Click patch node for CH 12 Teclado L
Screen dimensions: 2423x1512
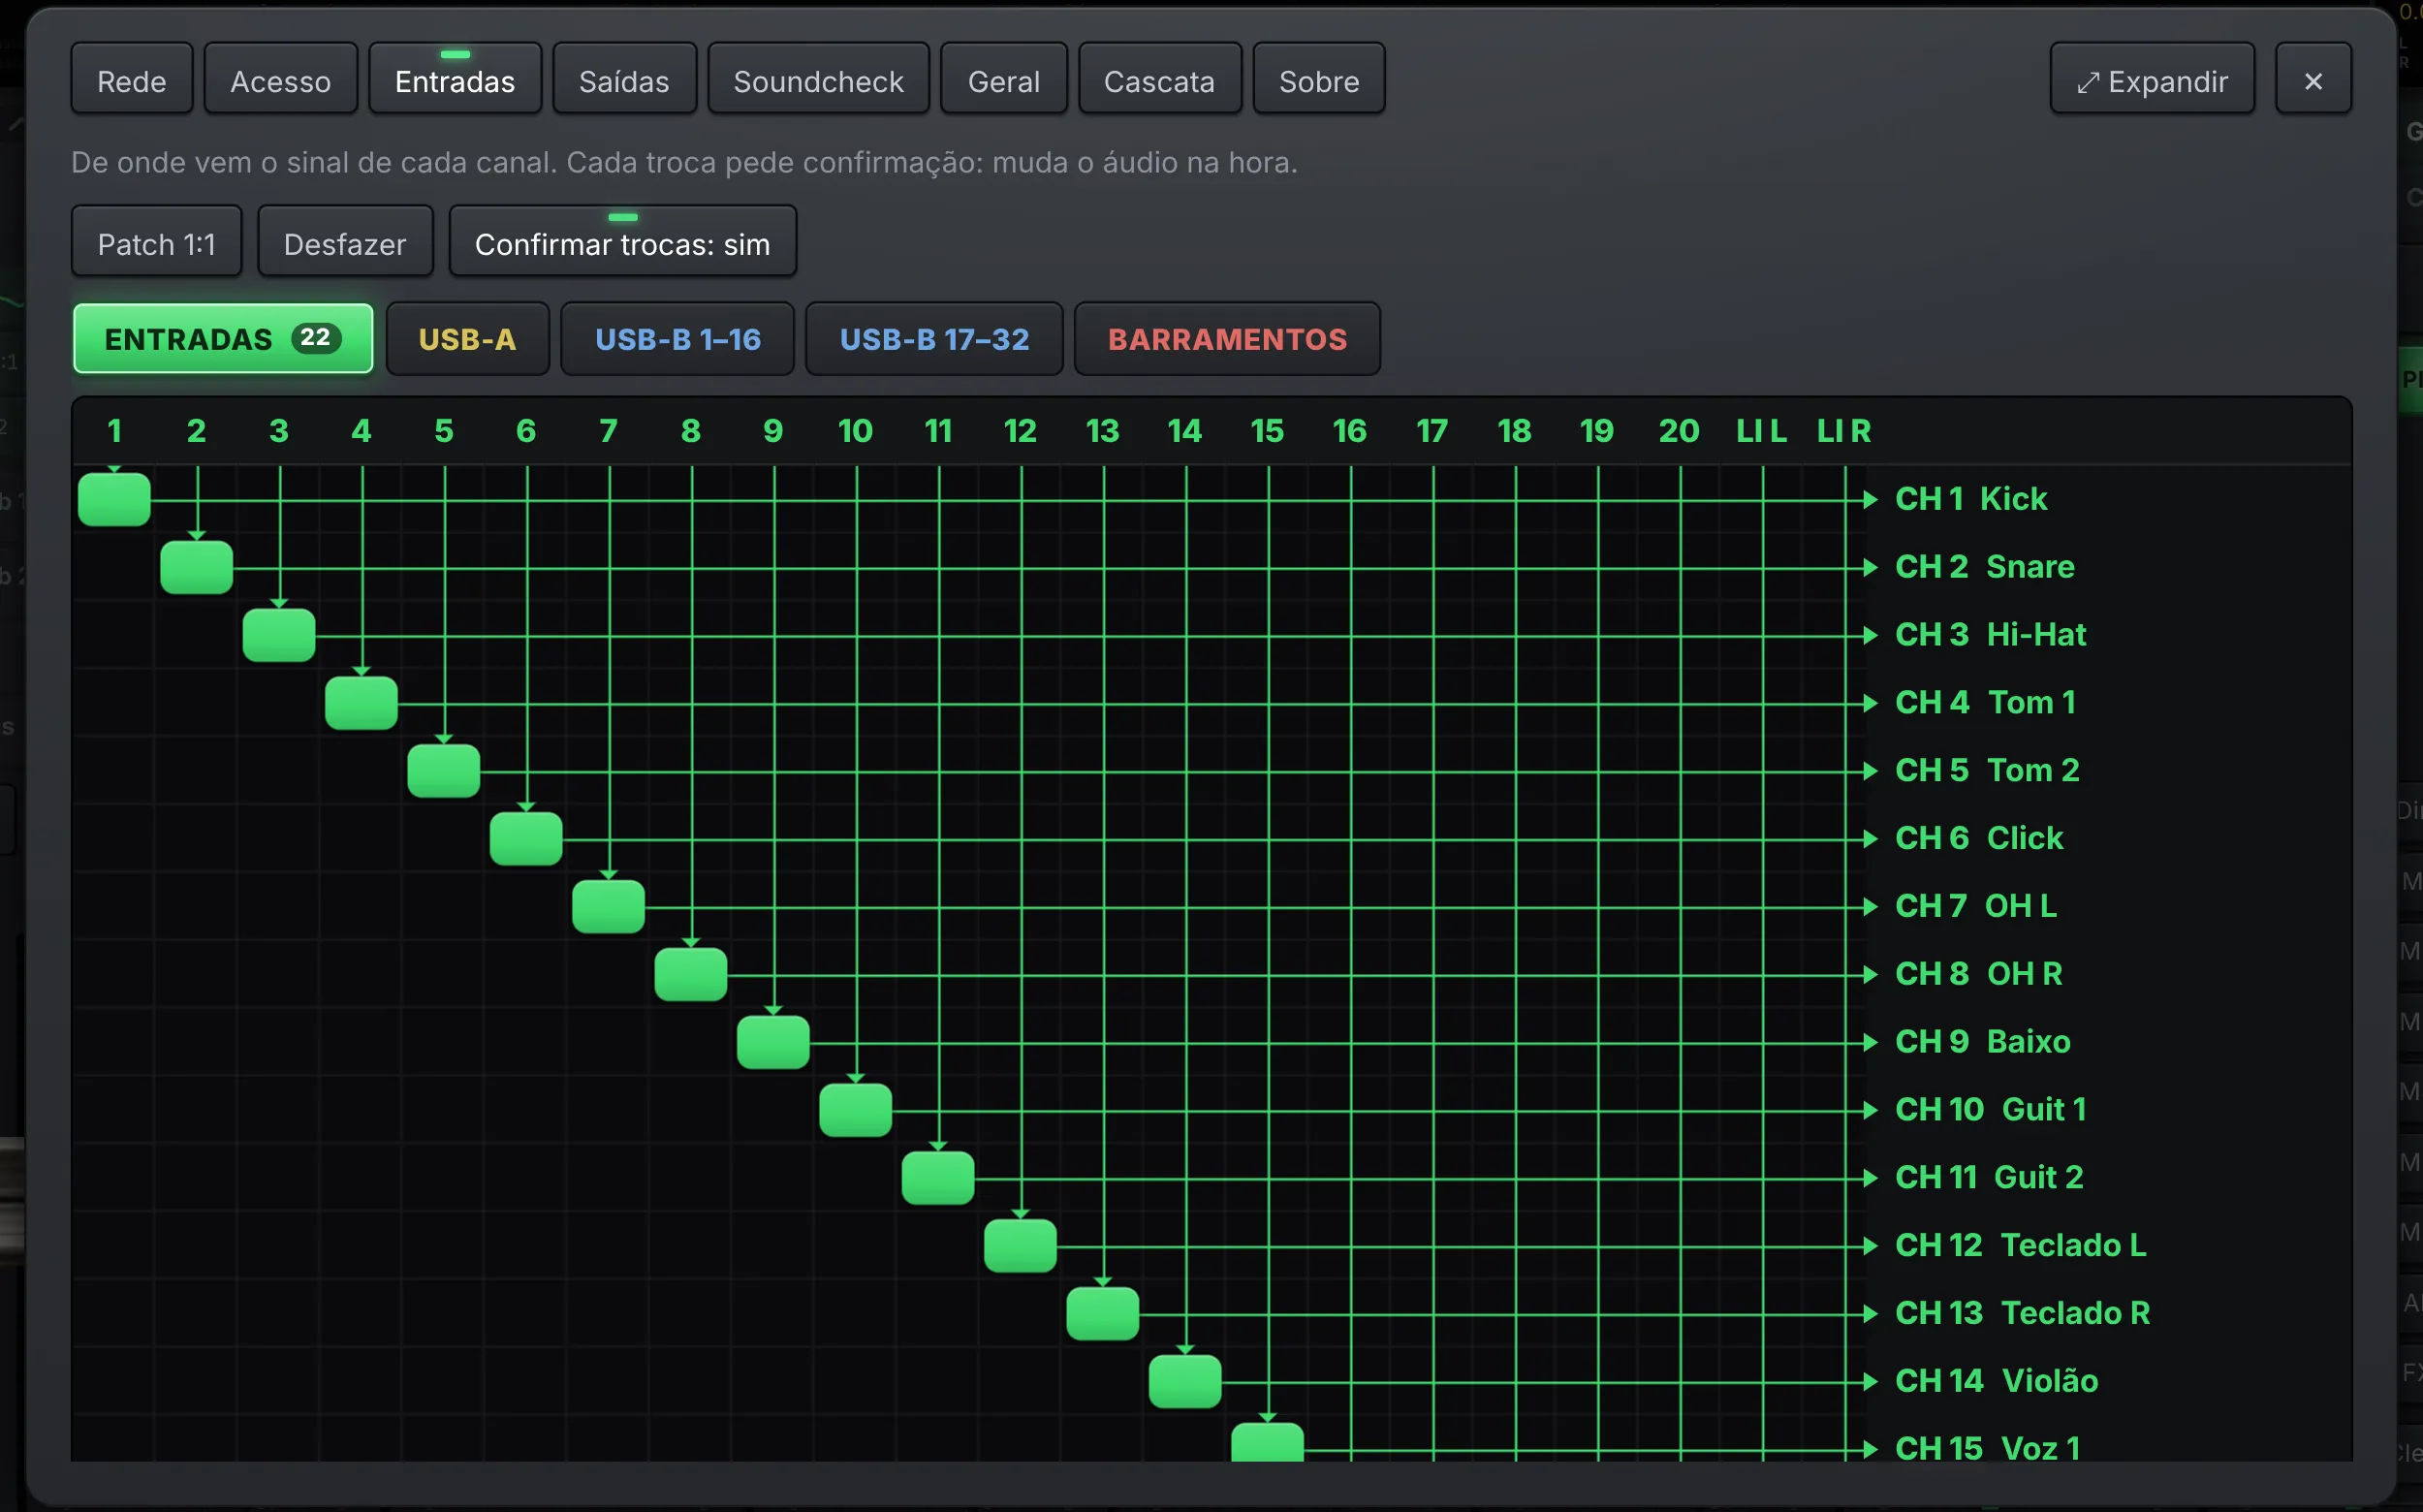1020,1245
